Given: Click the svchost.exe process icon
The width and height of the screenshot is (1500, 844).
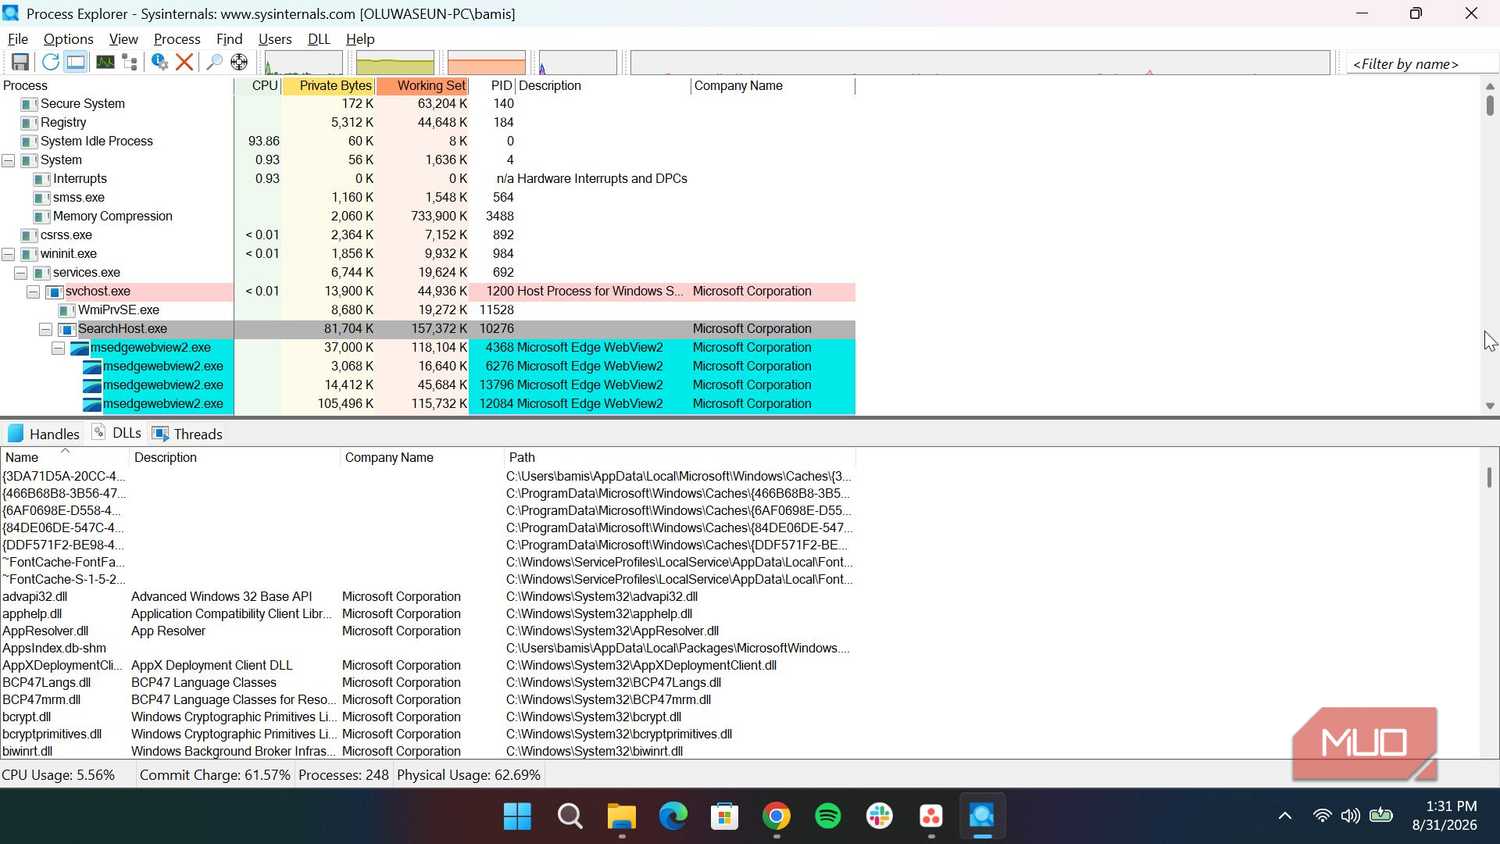Looking at the screenshot, I should 54,292.
